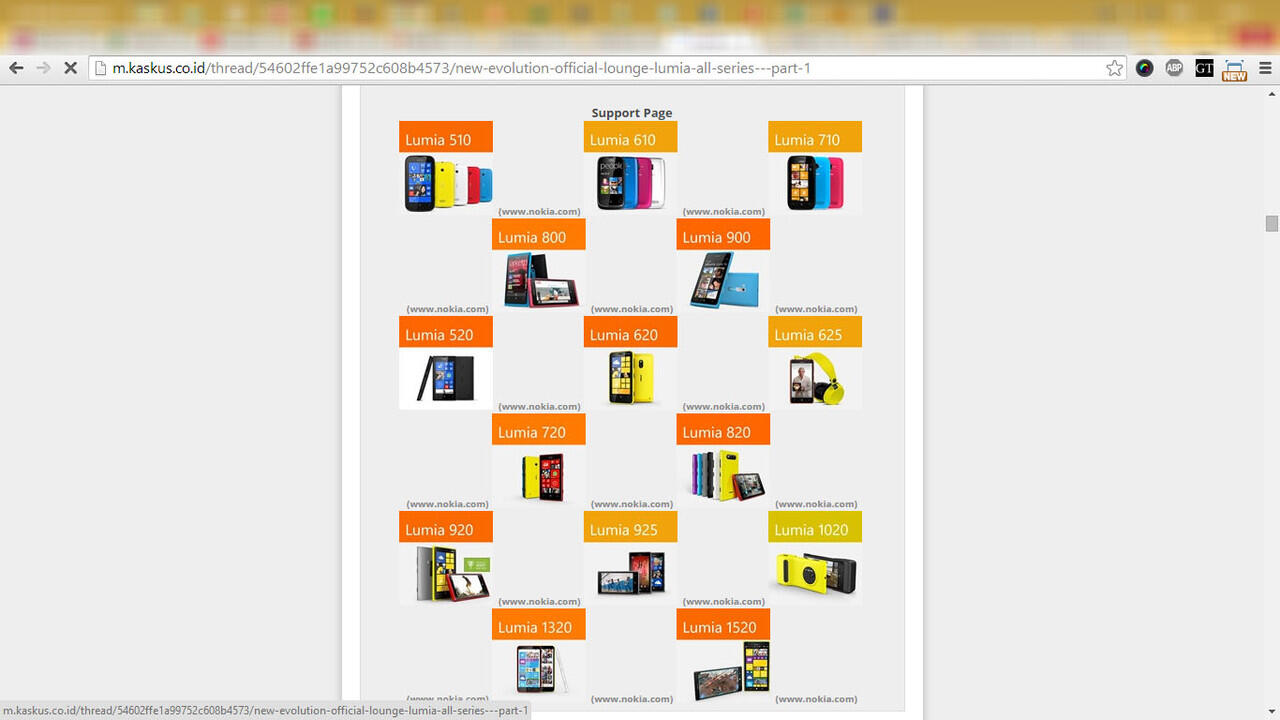Open the ABP Adblock Plus extension
The height and width of the screenshot is (720, 1280).
1174,68
